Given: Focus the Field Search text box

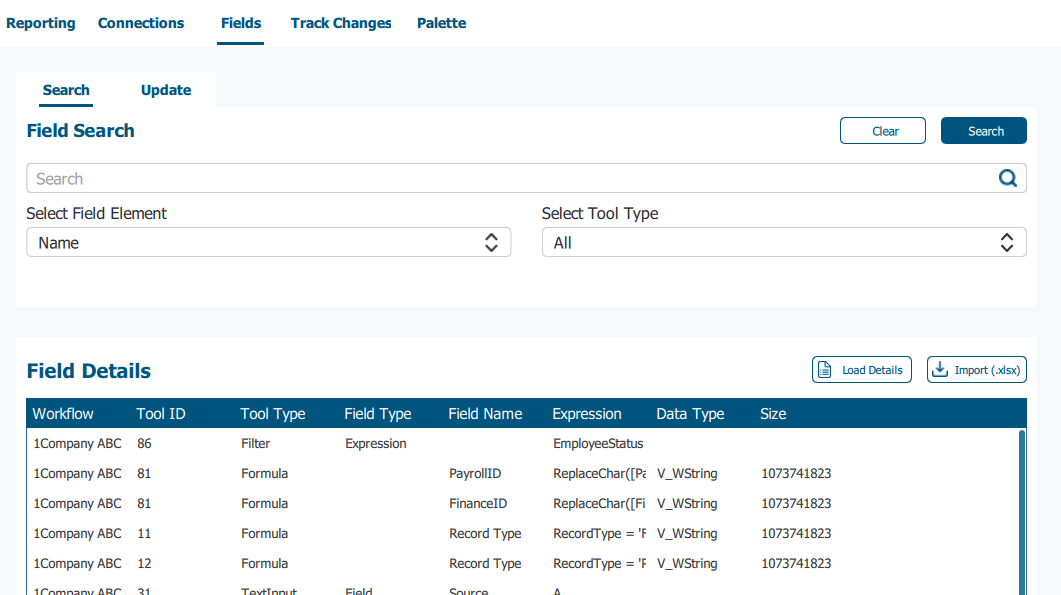Looking at the screenshot, I should pos(526,178).
